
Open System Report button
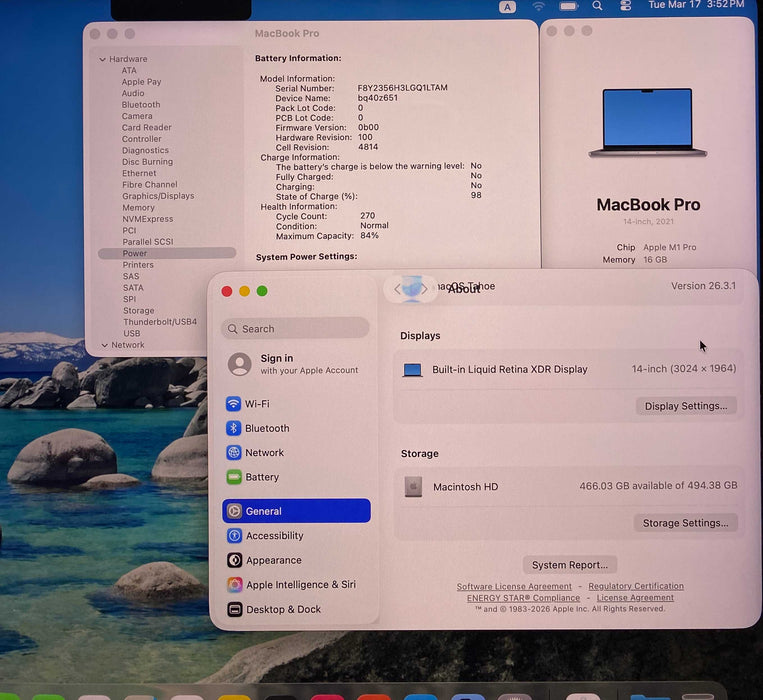point(570,565)
